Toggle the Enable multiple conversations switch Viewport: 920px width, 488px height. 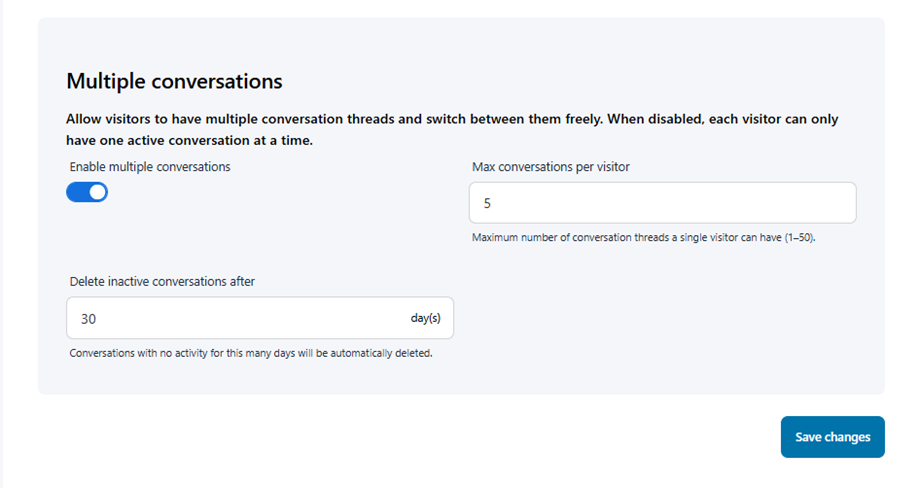coord(87,192)
